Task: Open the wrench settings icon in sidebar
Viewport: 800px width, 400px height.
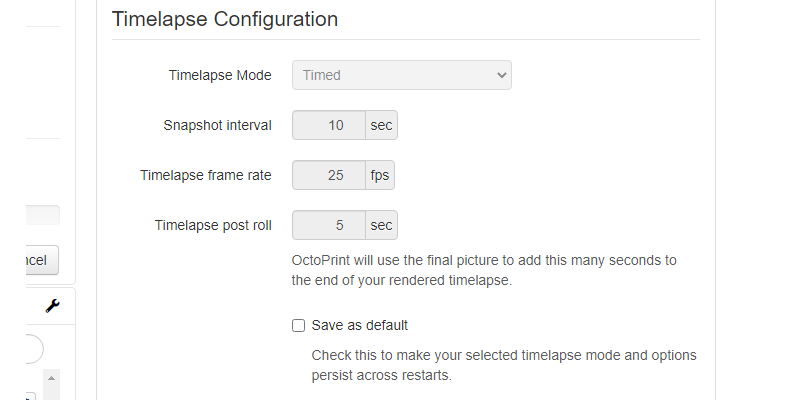Action: click(52, 306)
